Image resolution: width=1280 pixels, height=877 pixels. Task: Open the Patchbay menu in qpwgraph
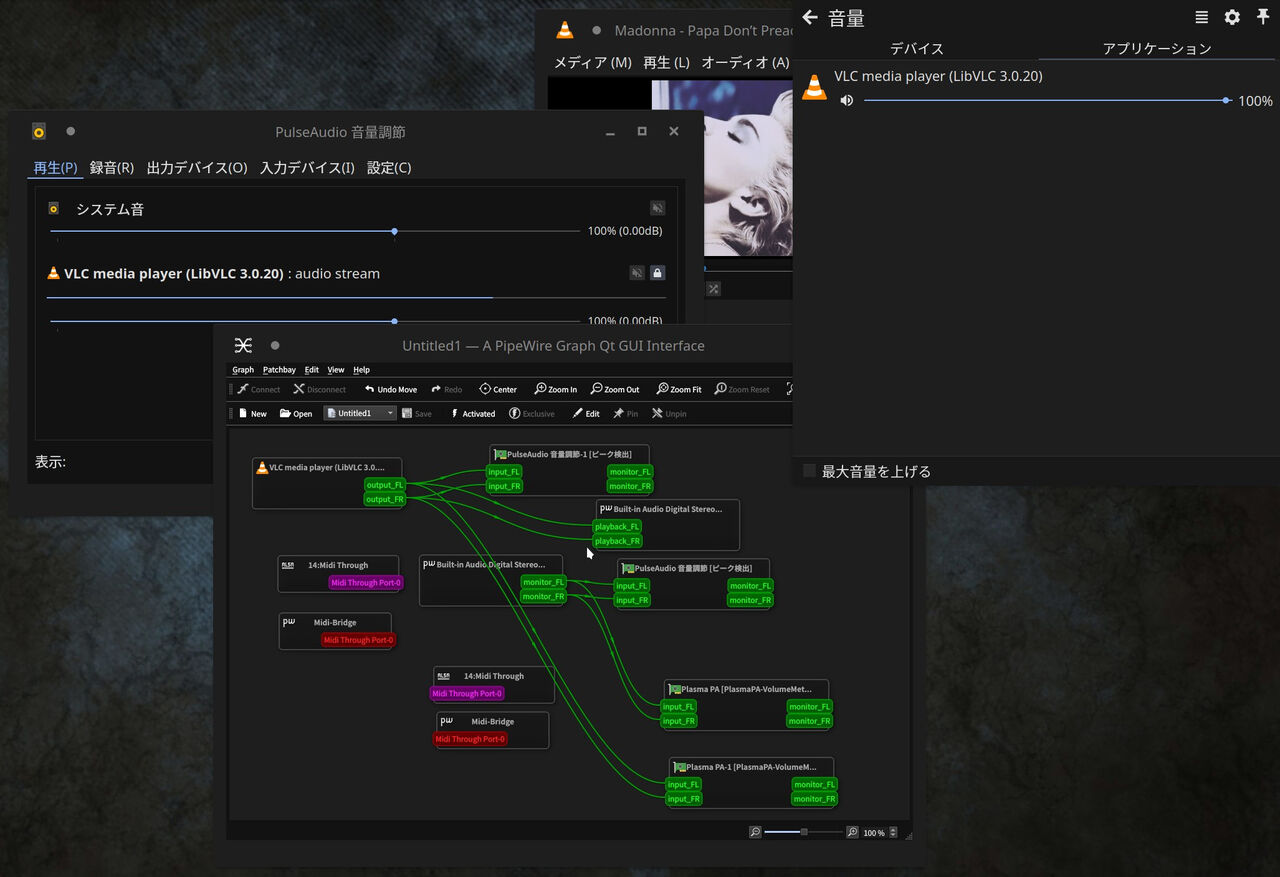coord(279,369)
